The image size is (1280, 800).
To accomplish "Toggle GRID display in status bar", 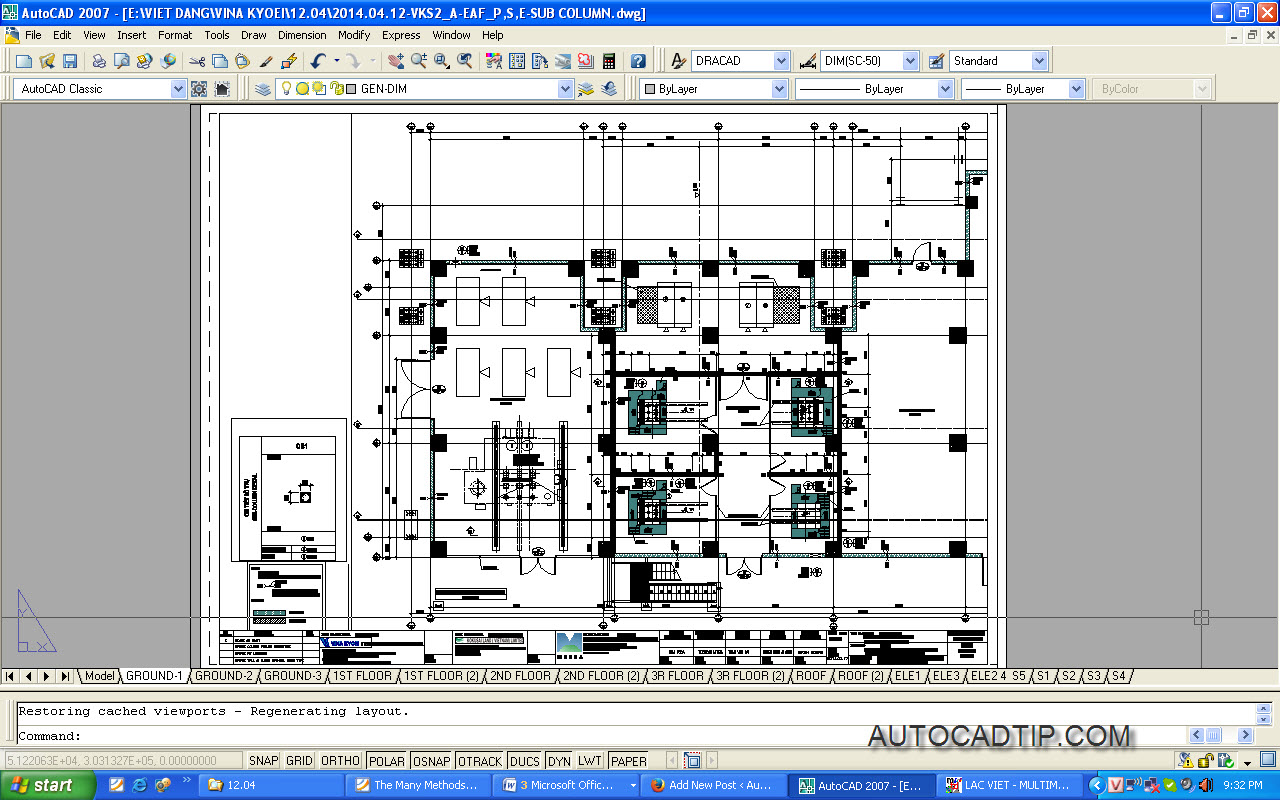I will pyautogui.click(x=299, y=761).
